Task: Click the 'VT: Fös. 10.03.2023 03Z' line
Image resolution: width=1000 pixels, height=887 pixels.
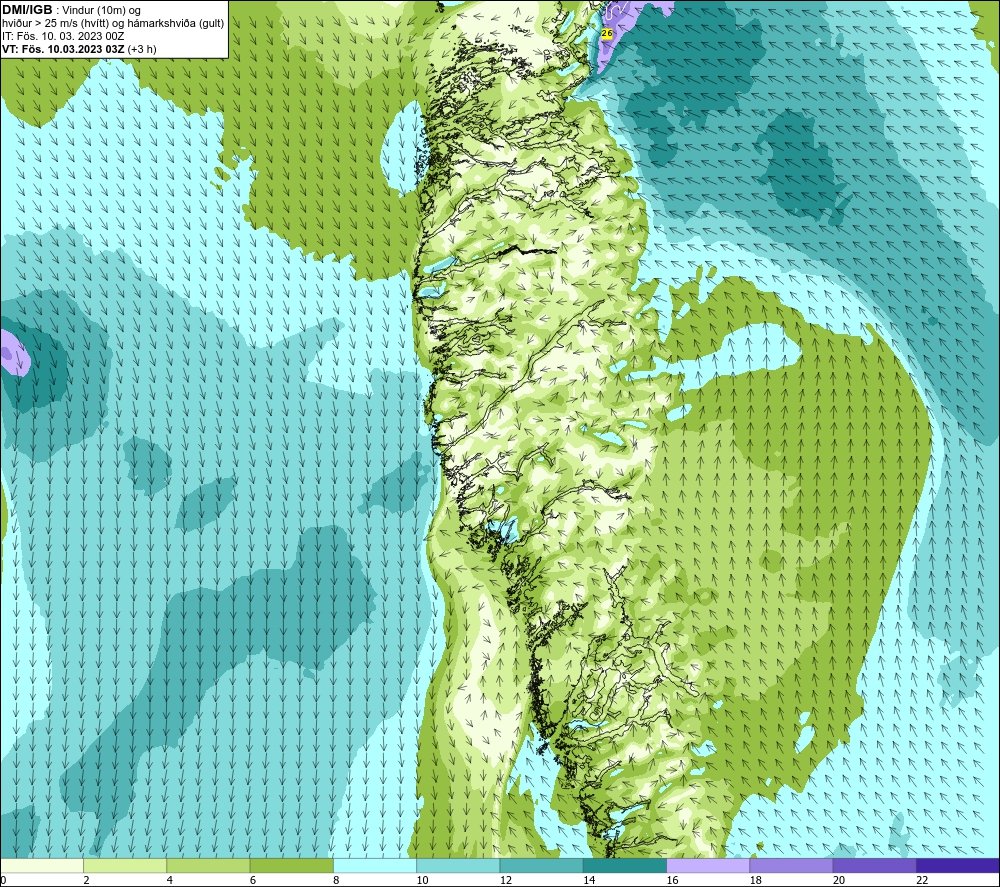Action: (x=63, y=49)
